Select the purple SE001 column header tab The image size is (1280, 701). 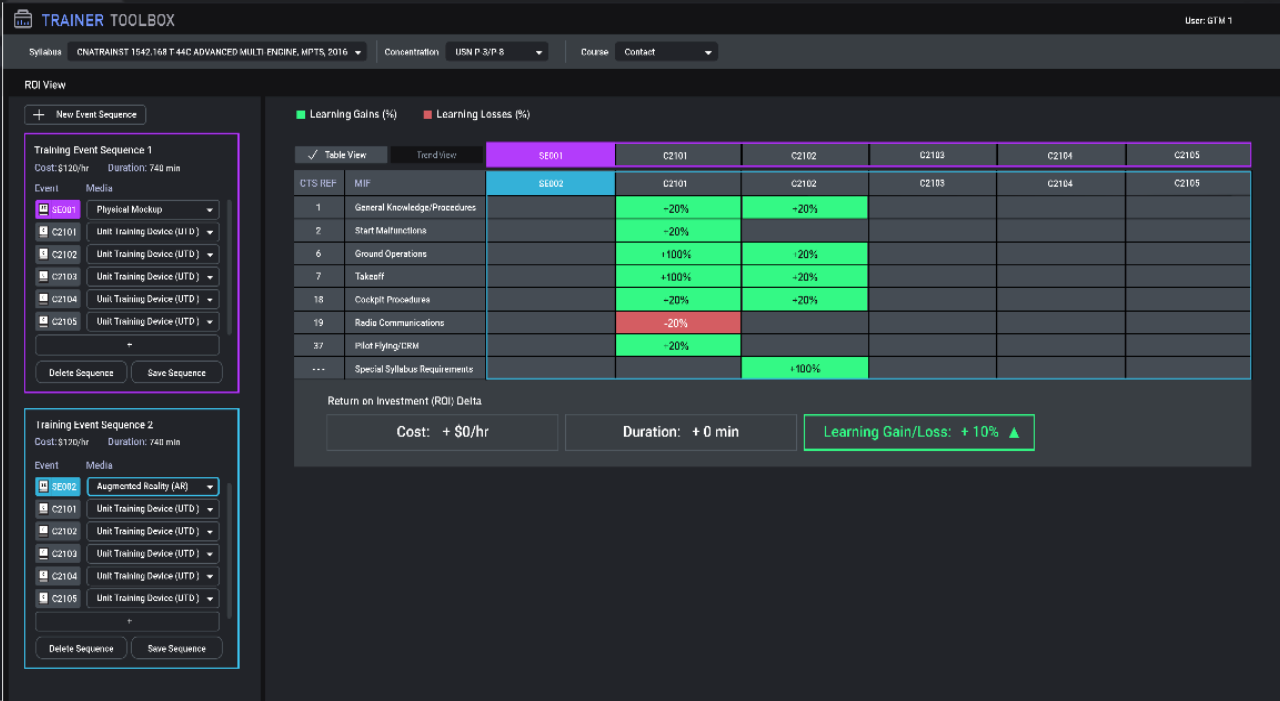(x=550, y=155)
